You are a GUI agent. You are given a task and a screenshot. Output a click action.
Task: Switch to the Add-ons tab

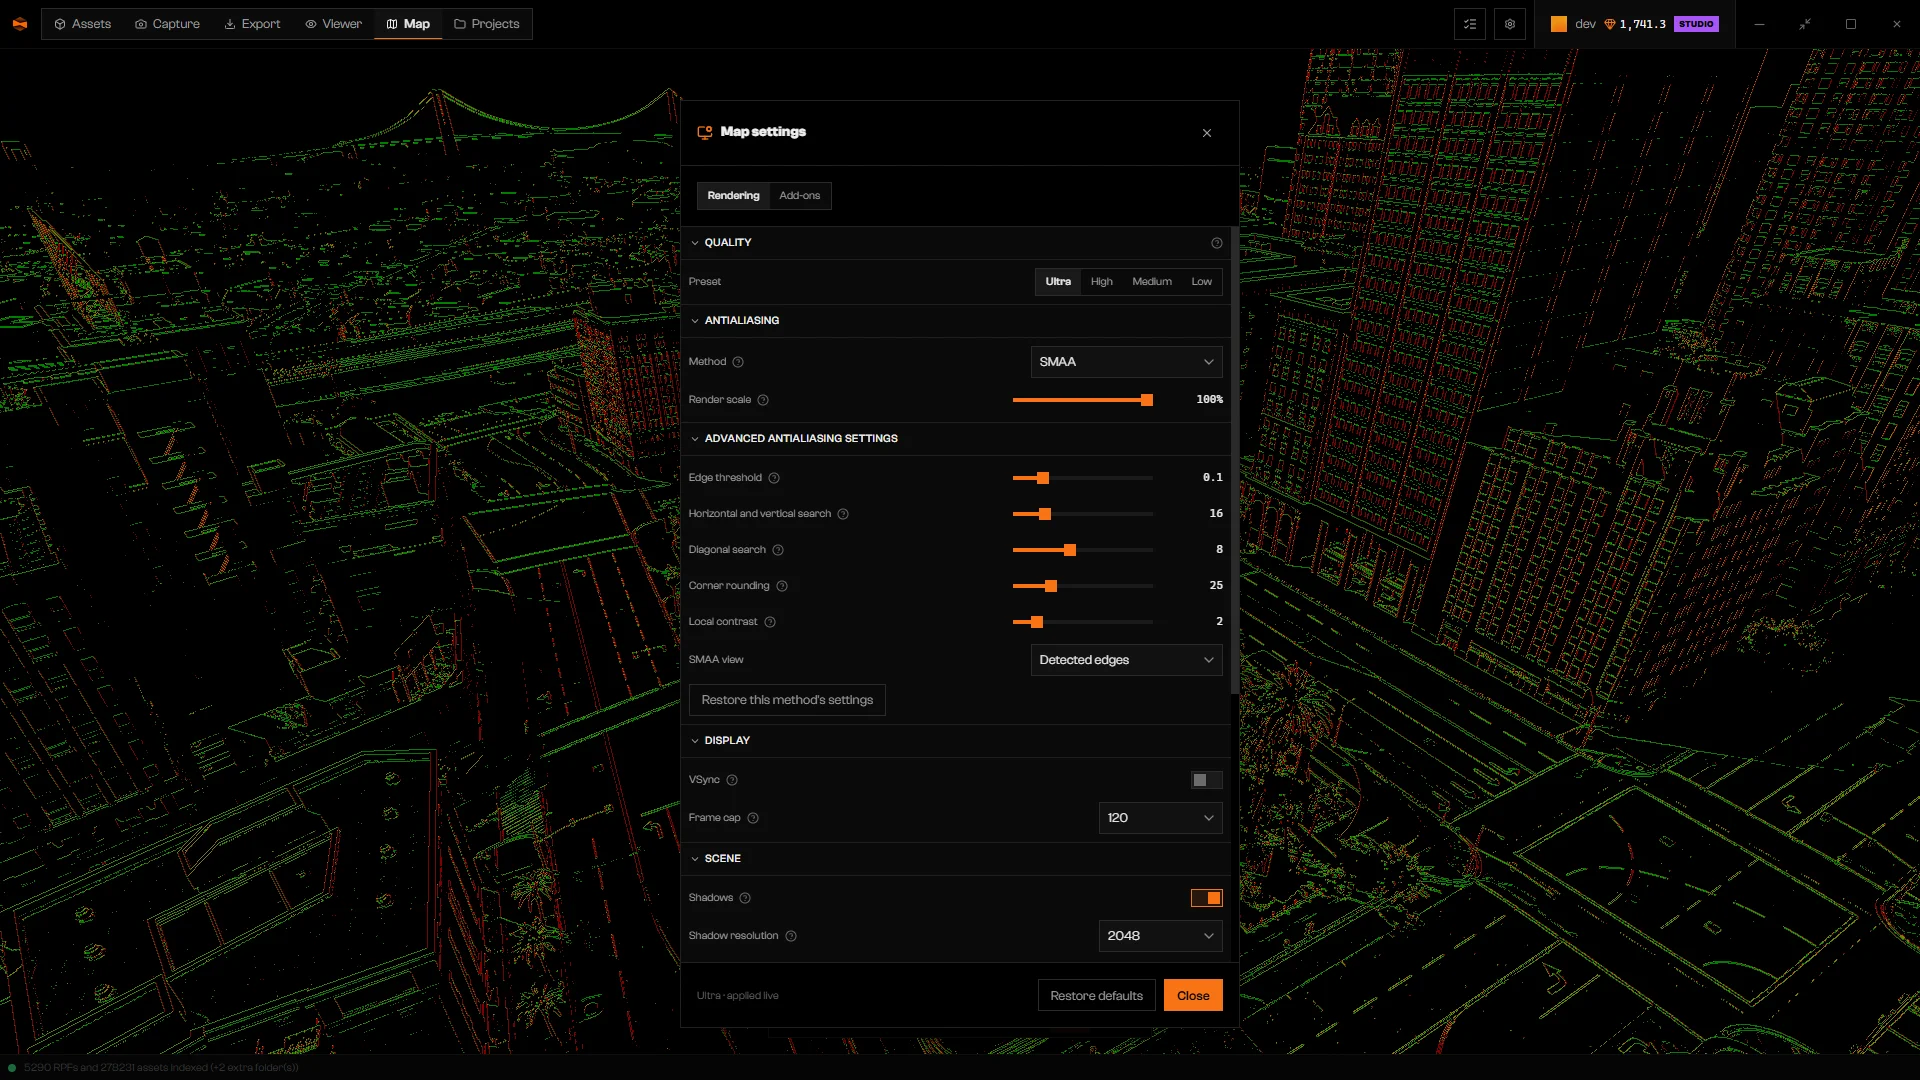799,196
